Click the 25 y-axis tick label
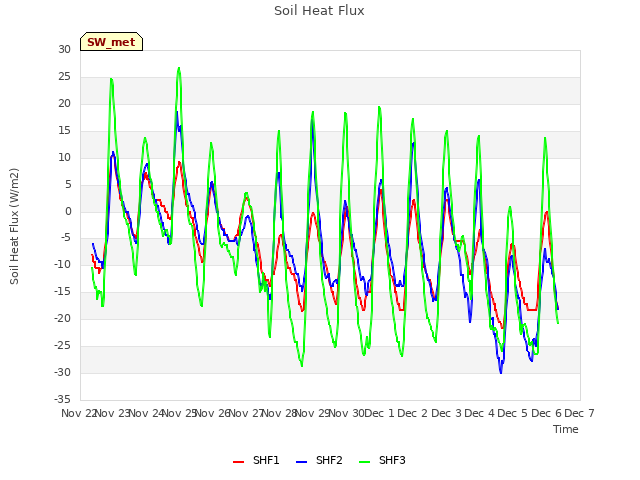Screen dimensions: 640x480 [64, 76]
